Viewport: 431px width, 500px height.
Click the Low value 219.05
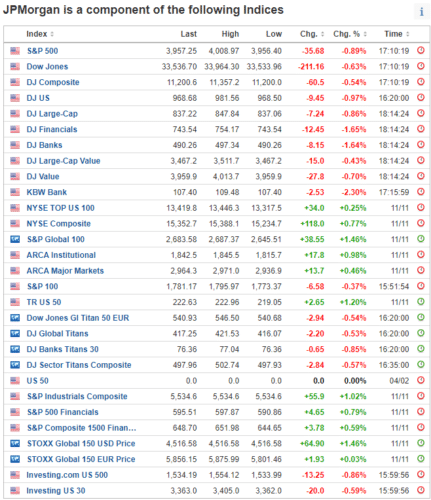click(x=269, y=302)
